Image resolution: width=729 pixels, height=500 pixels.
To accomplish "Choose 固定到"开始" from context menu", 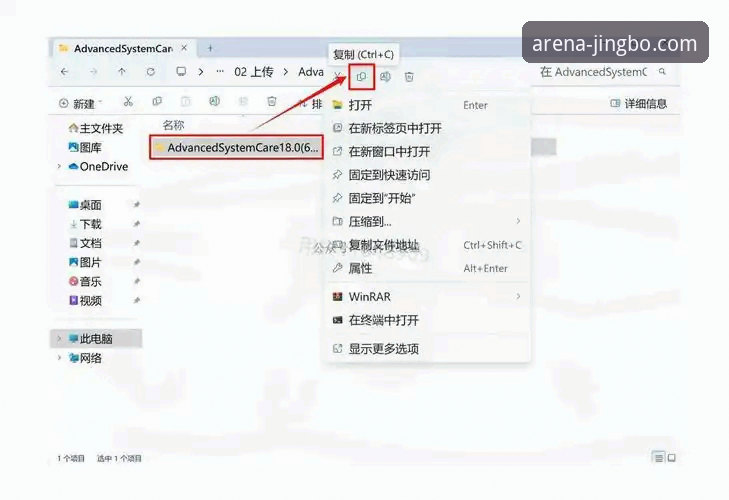I will (x=428, y=199).
